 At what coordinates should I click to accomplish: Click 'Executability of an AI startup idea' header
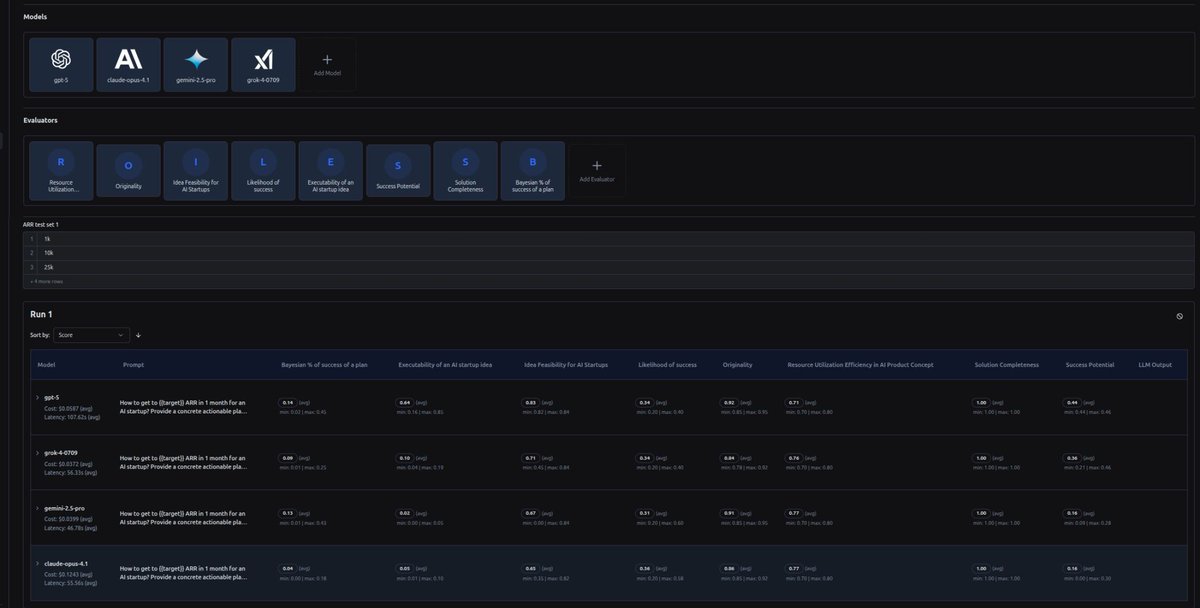click(445, 365)
